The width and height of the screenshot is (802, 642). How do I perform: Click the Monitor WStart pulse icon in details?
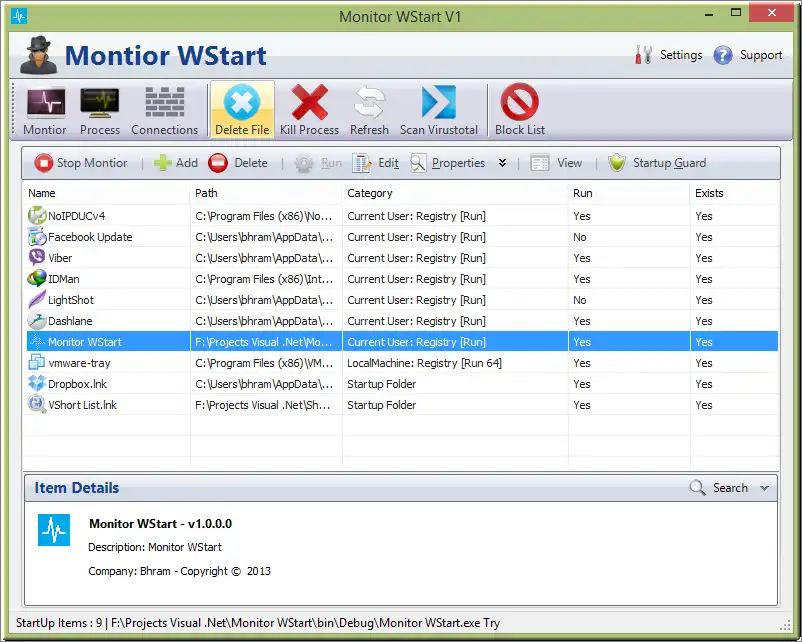(x=54, y=530)
